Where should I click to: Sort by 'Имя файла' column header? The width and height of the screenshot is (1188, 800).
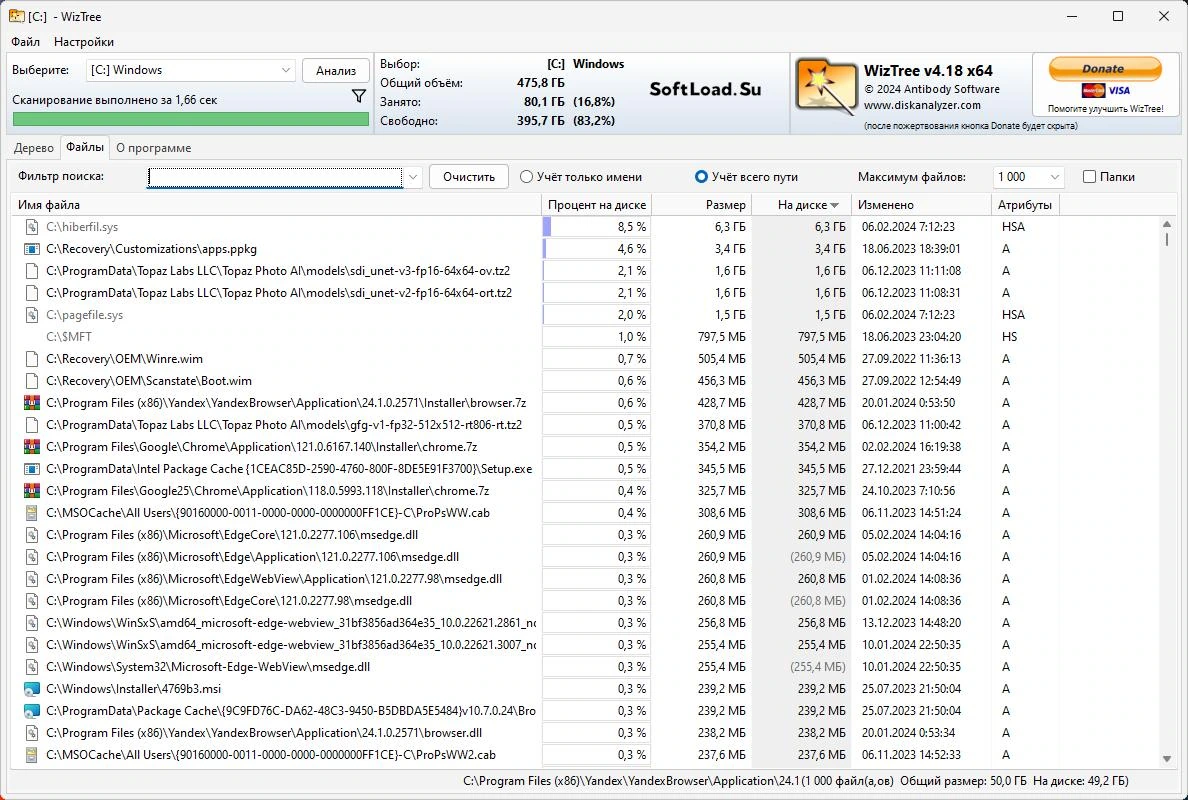[x=276, y=205]
